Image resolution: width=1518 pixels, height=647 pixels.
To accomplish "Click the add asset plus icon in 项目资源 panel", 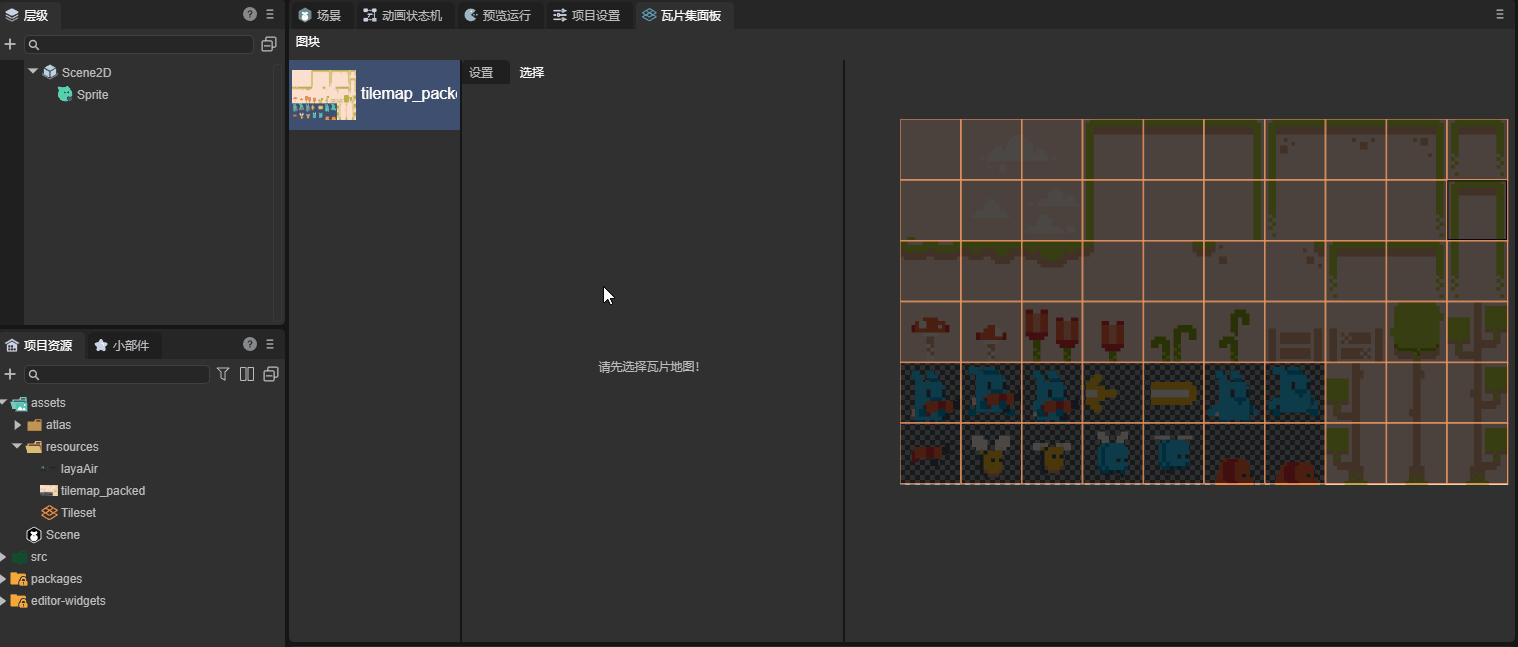I will [x=10, y=374].
